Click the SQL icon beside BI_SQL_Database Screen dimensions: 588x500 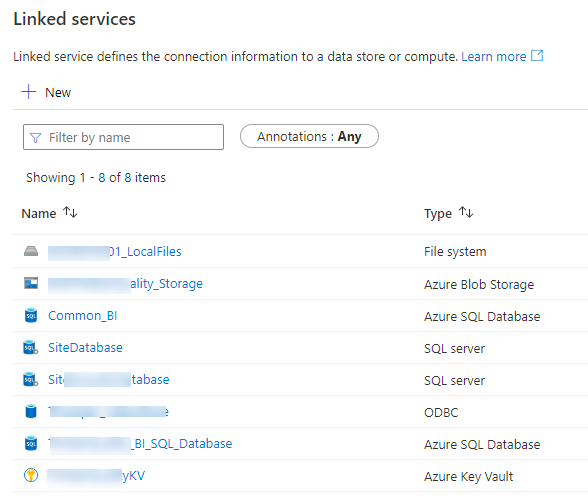tap(31, 443)
